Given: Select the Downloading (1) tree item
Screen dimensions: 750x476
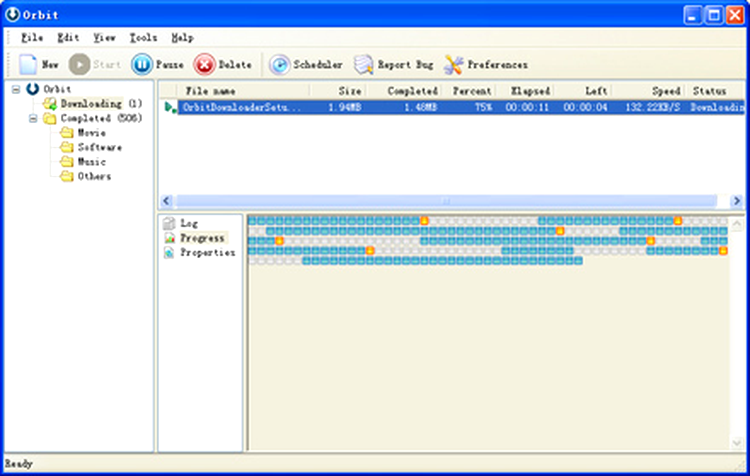Looking at the screenshot, I should click(x=101, y=103).
